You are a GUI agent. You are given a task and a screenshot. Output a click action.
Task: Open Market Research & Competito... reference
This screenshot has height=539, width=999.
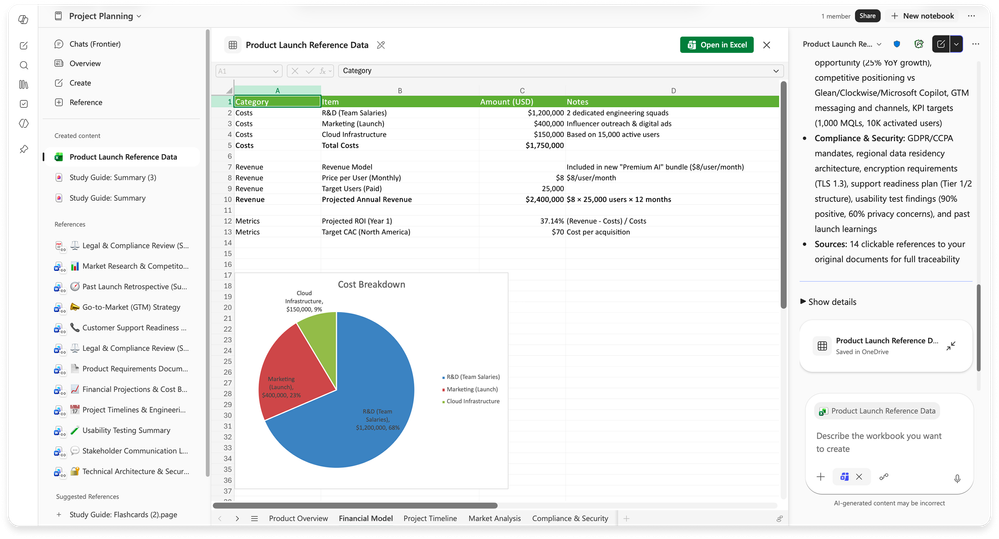point(121,266)
